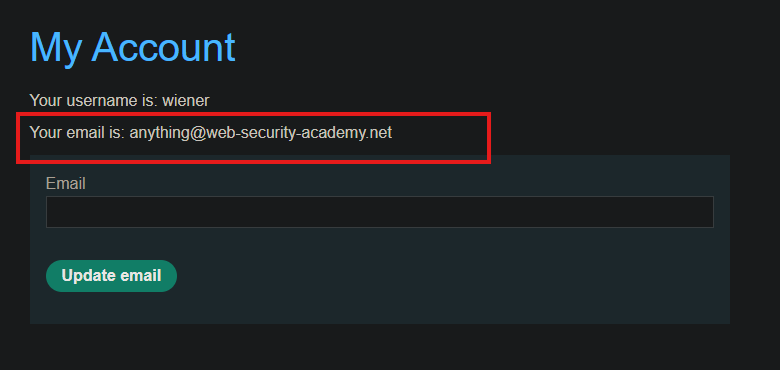Image resolution: width=780 pixels, height=370 pixels.
Task: Select the My Account page heading
Action: (132, 48)
